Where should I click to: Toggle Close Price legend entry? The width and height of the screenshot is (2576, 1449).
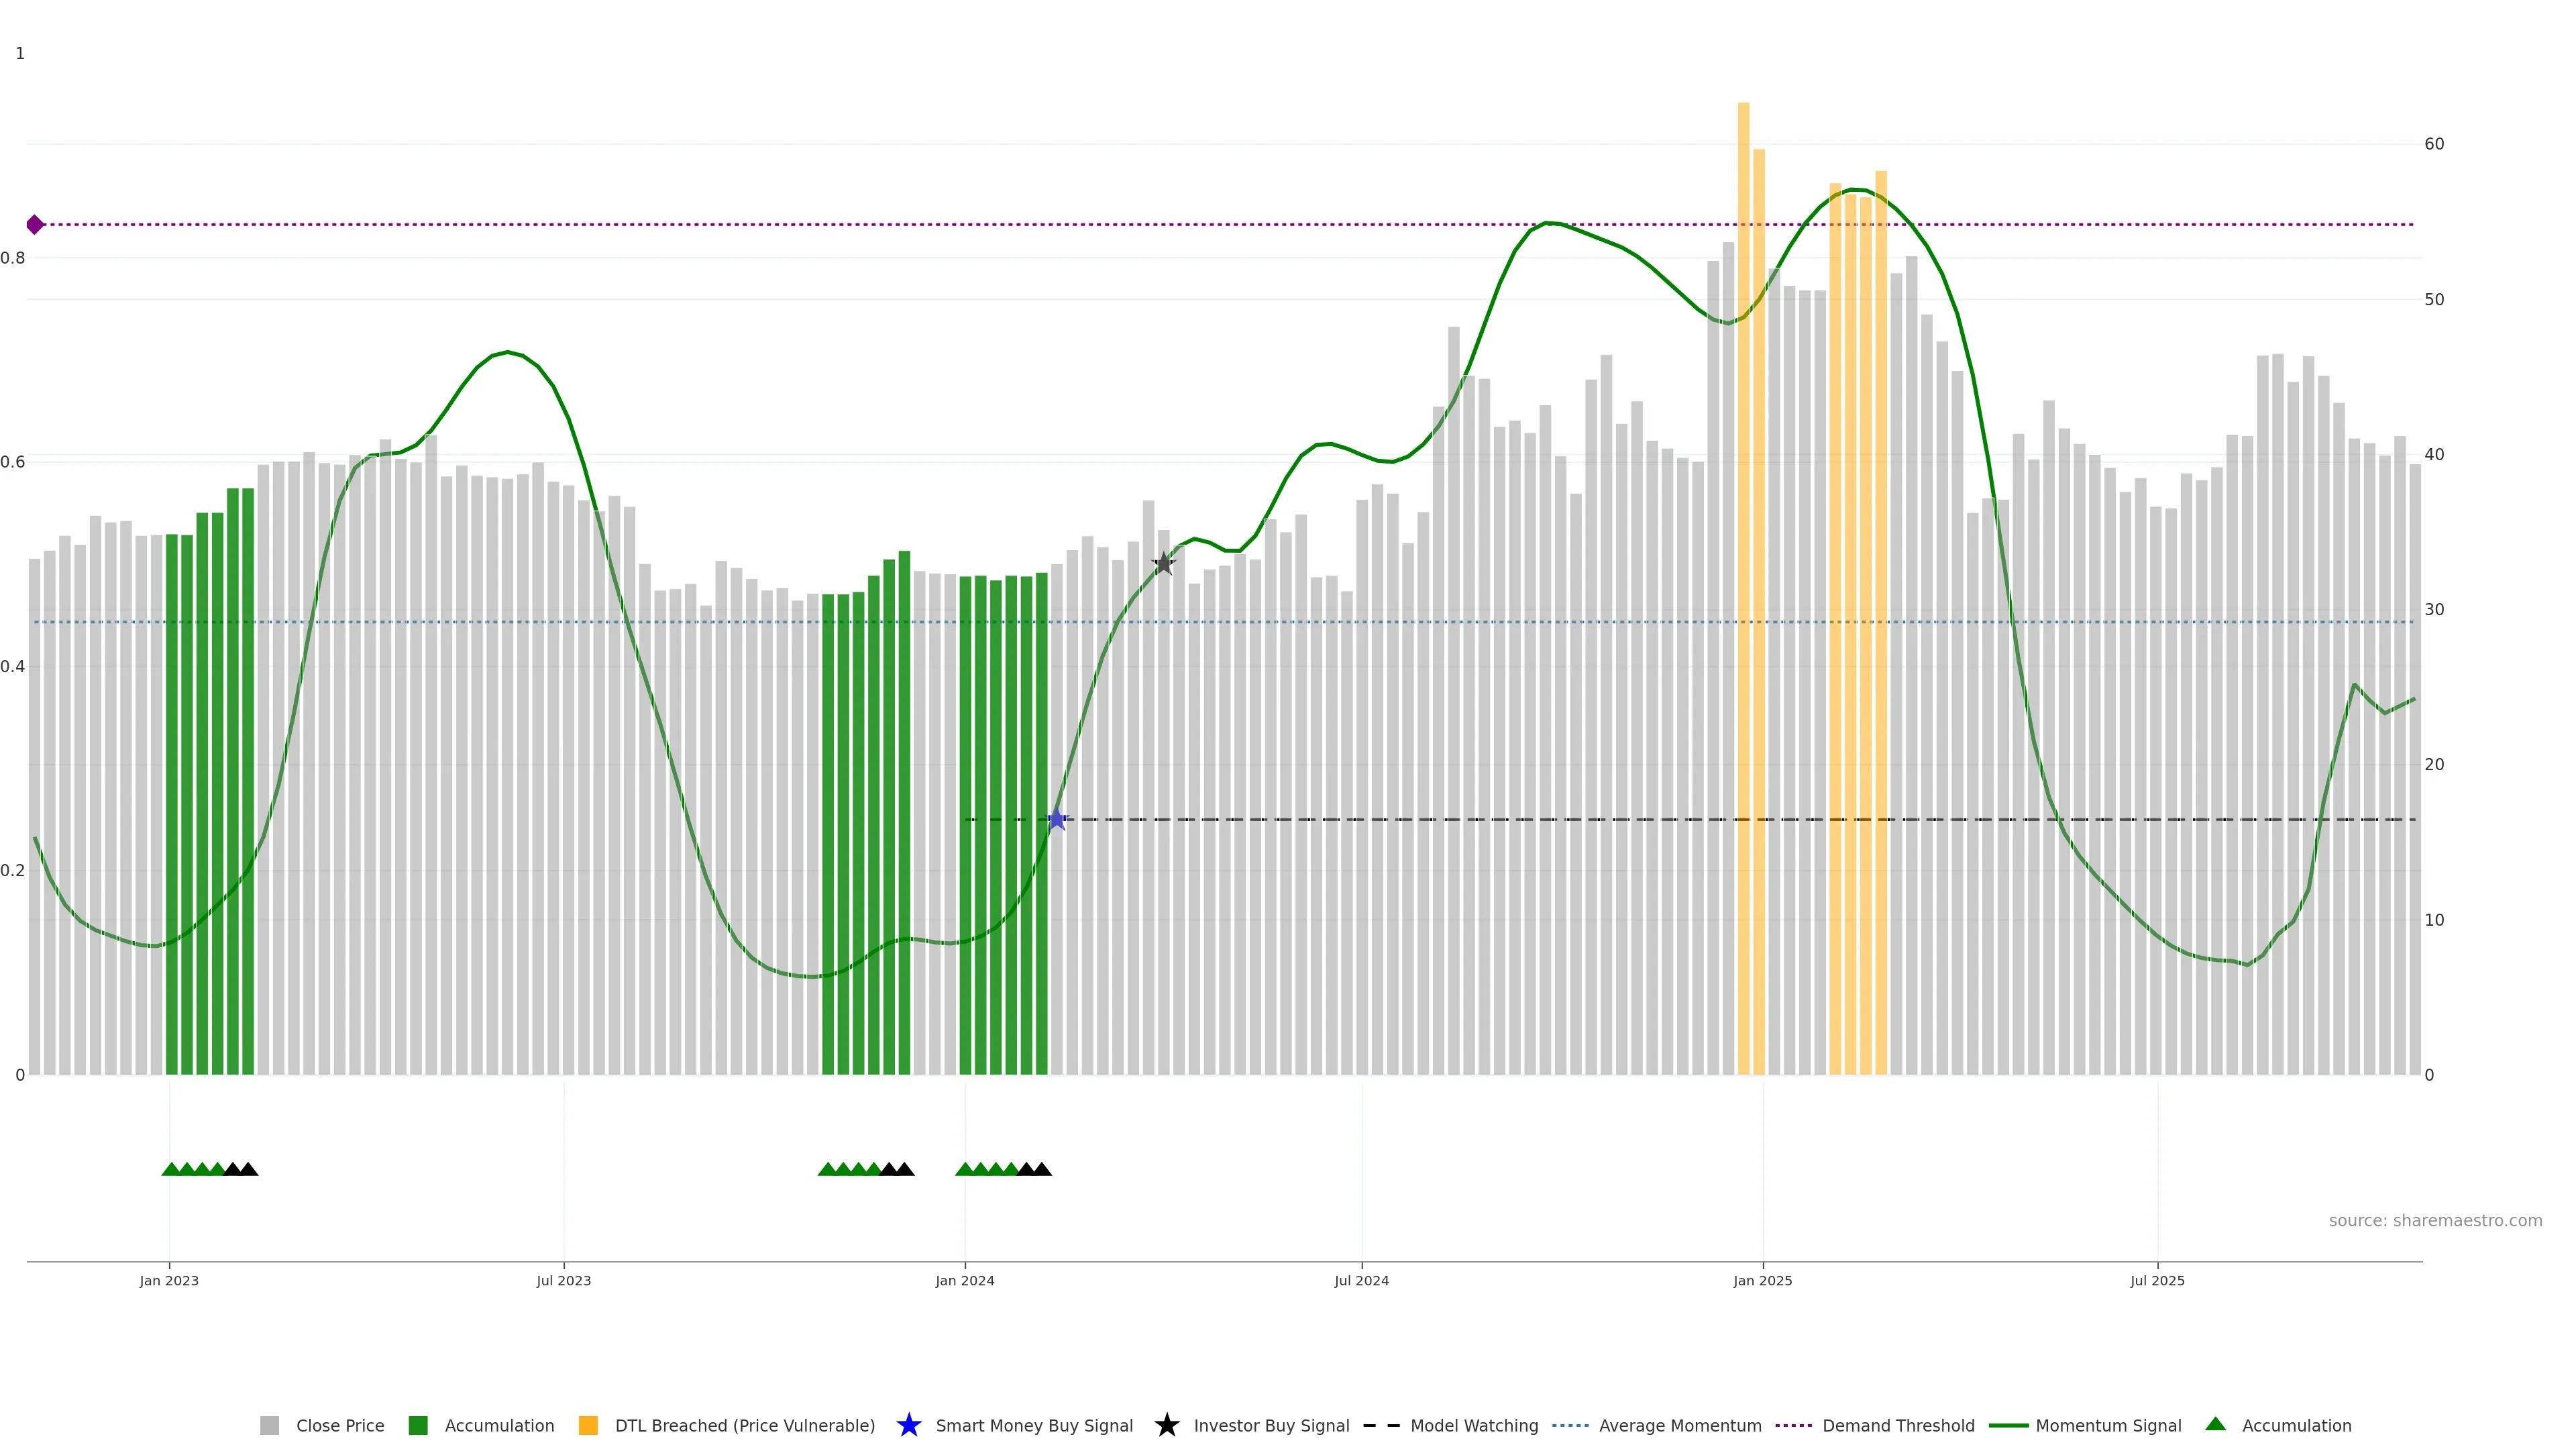point(339,1425)
